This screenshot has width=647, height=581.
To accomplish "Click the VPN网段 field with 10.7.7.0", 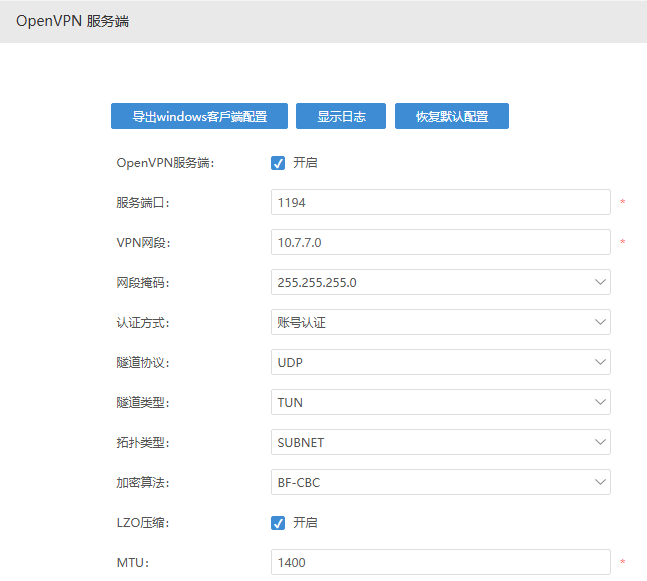I will [440, 242].
